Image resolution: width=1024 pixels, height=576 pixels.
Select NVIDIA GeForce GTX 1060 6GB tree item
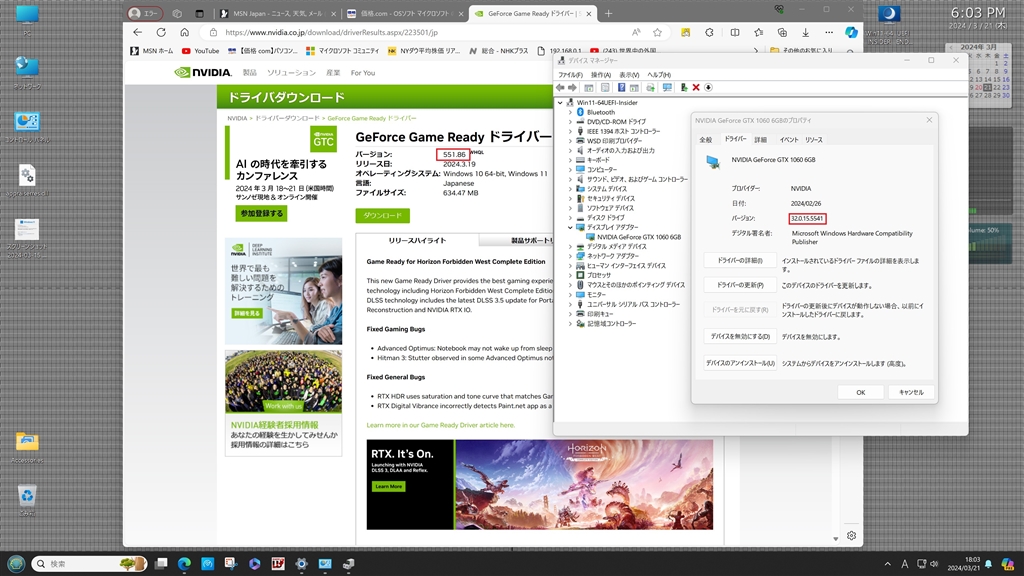[638, 237]
